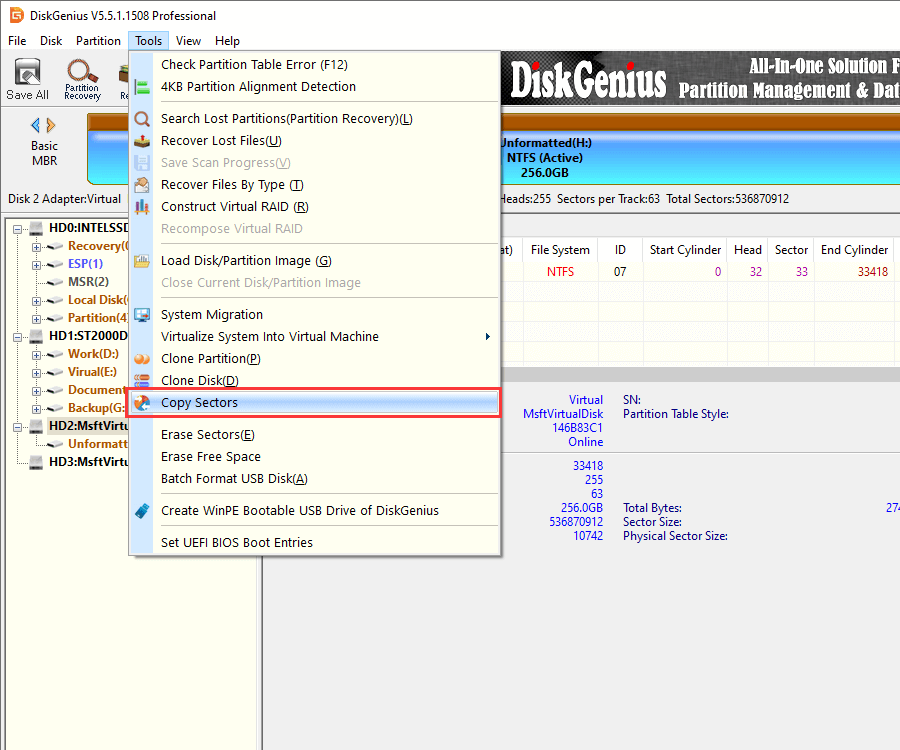Collapse the HD2:MsftVirtu tree node
Viewport: 900px width, 750px height.
(18, 426)
